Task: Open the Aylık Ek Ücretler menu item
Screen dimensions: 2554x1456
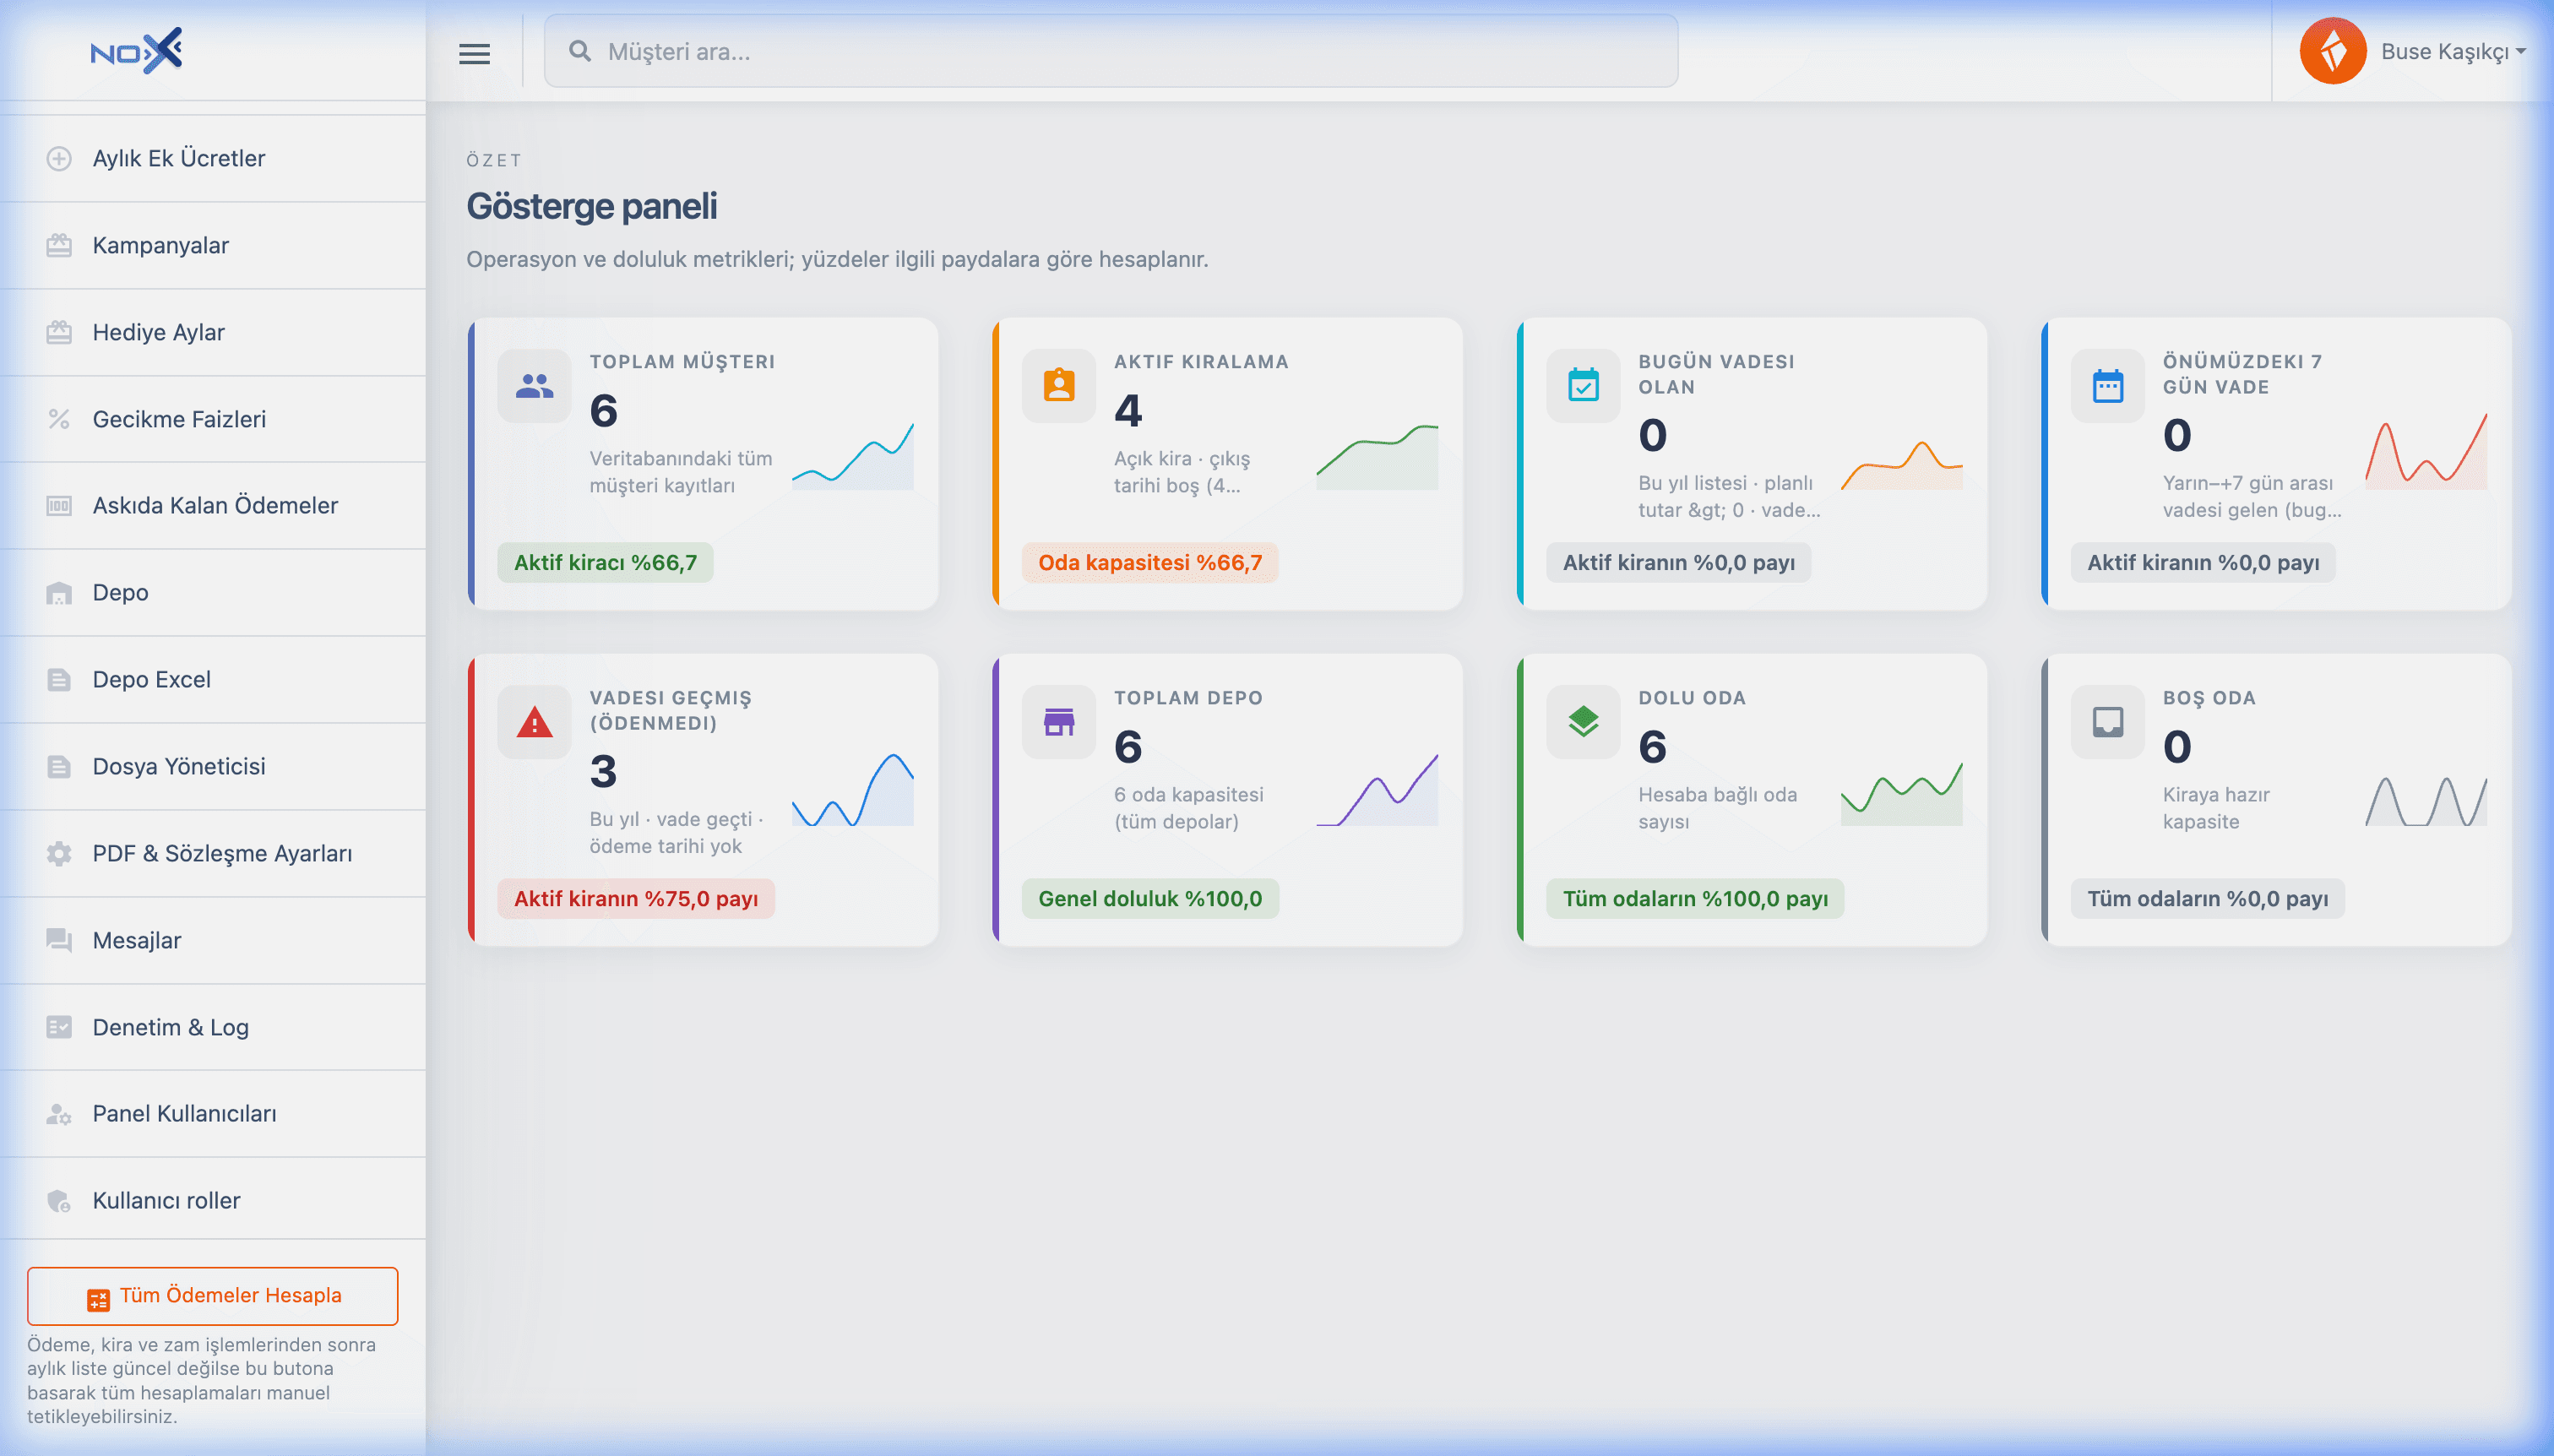Action: tap(213, 158)
